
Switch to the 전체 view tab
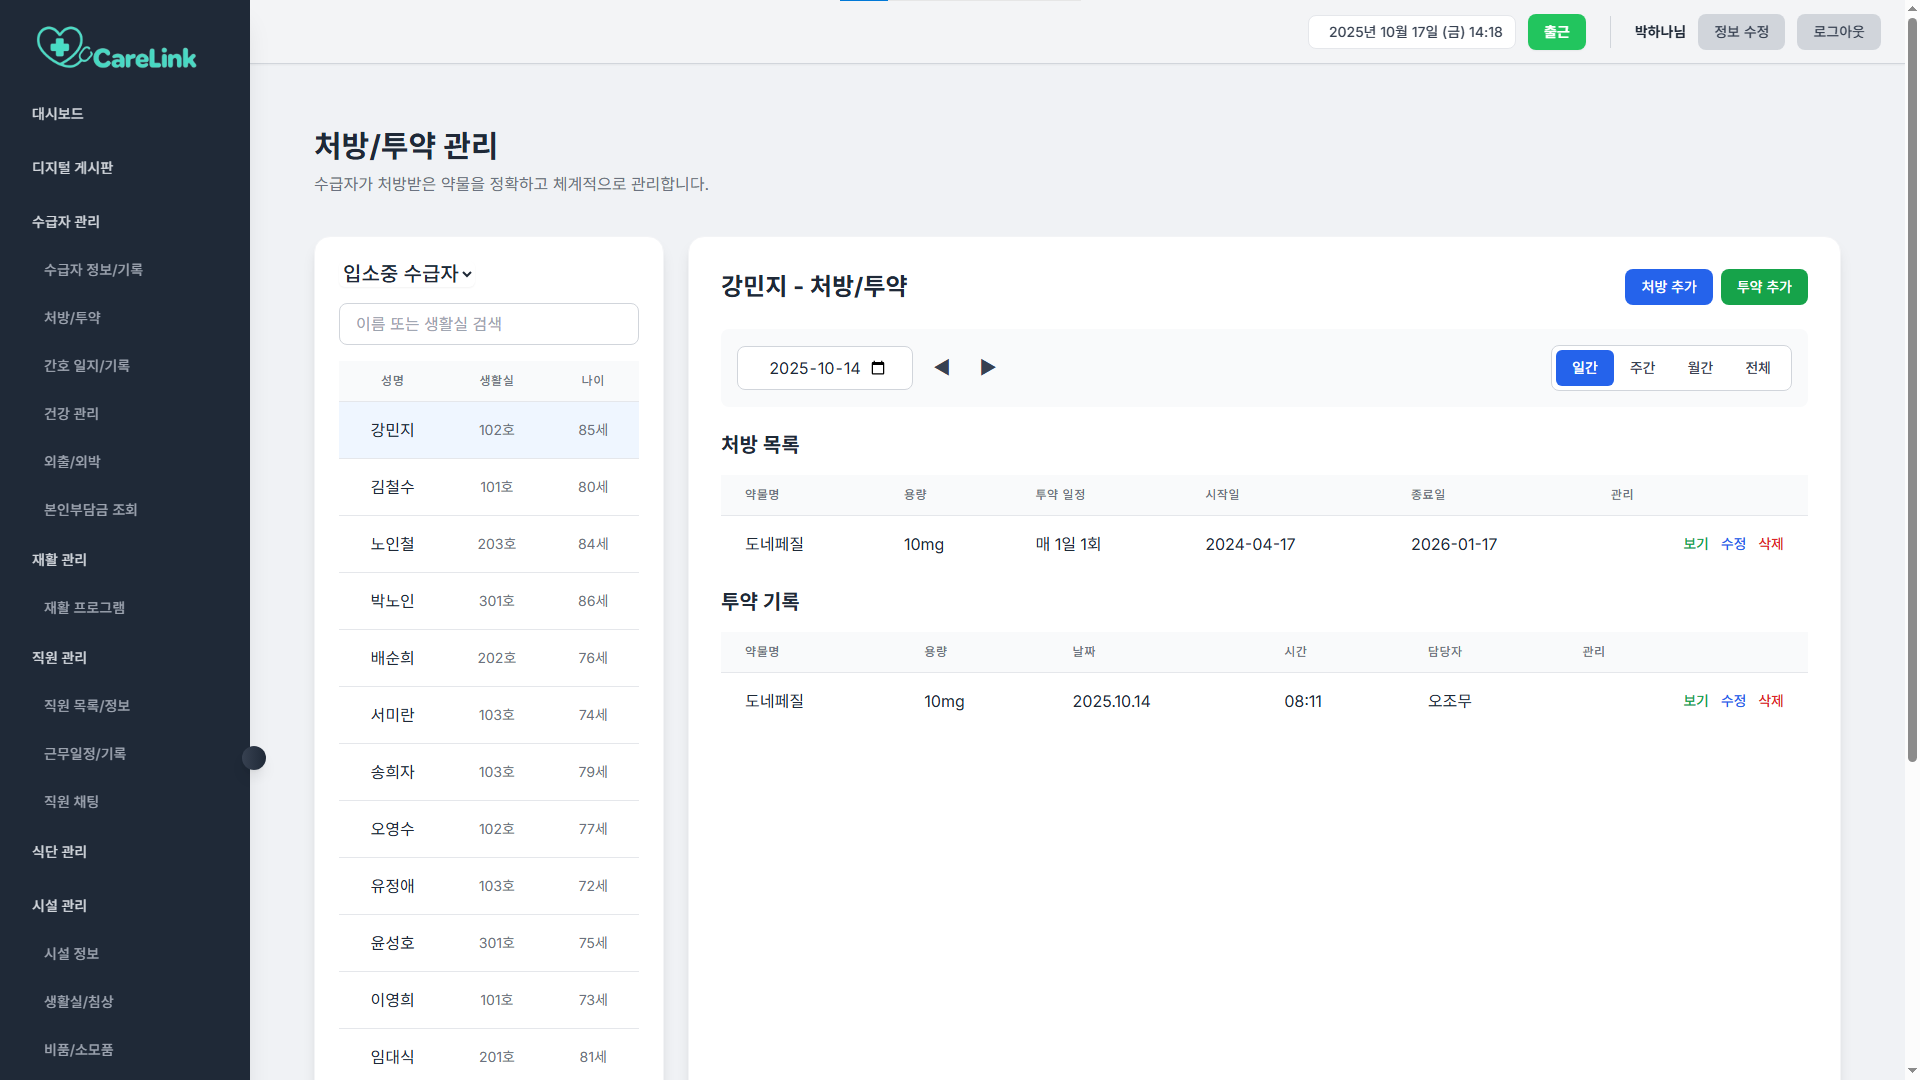pos(1758,368)
